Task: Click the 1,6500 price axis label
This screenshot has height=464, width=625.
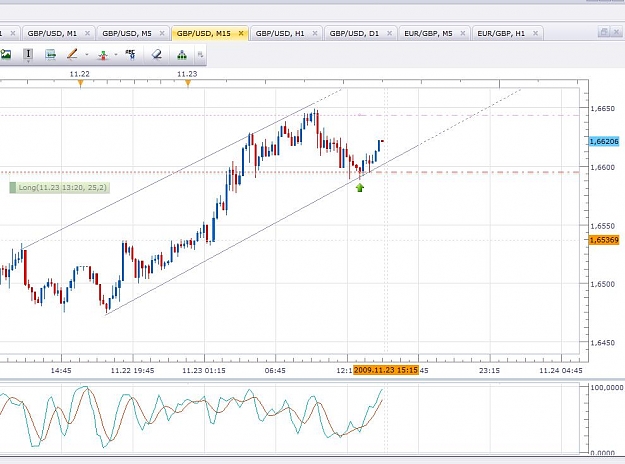Action: (603, 284)
